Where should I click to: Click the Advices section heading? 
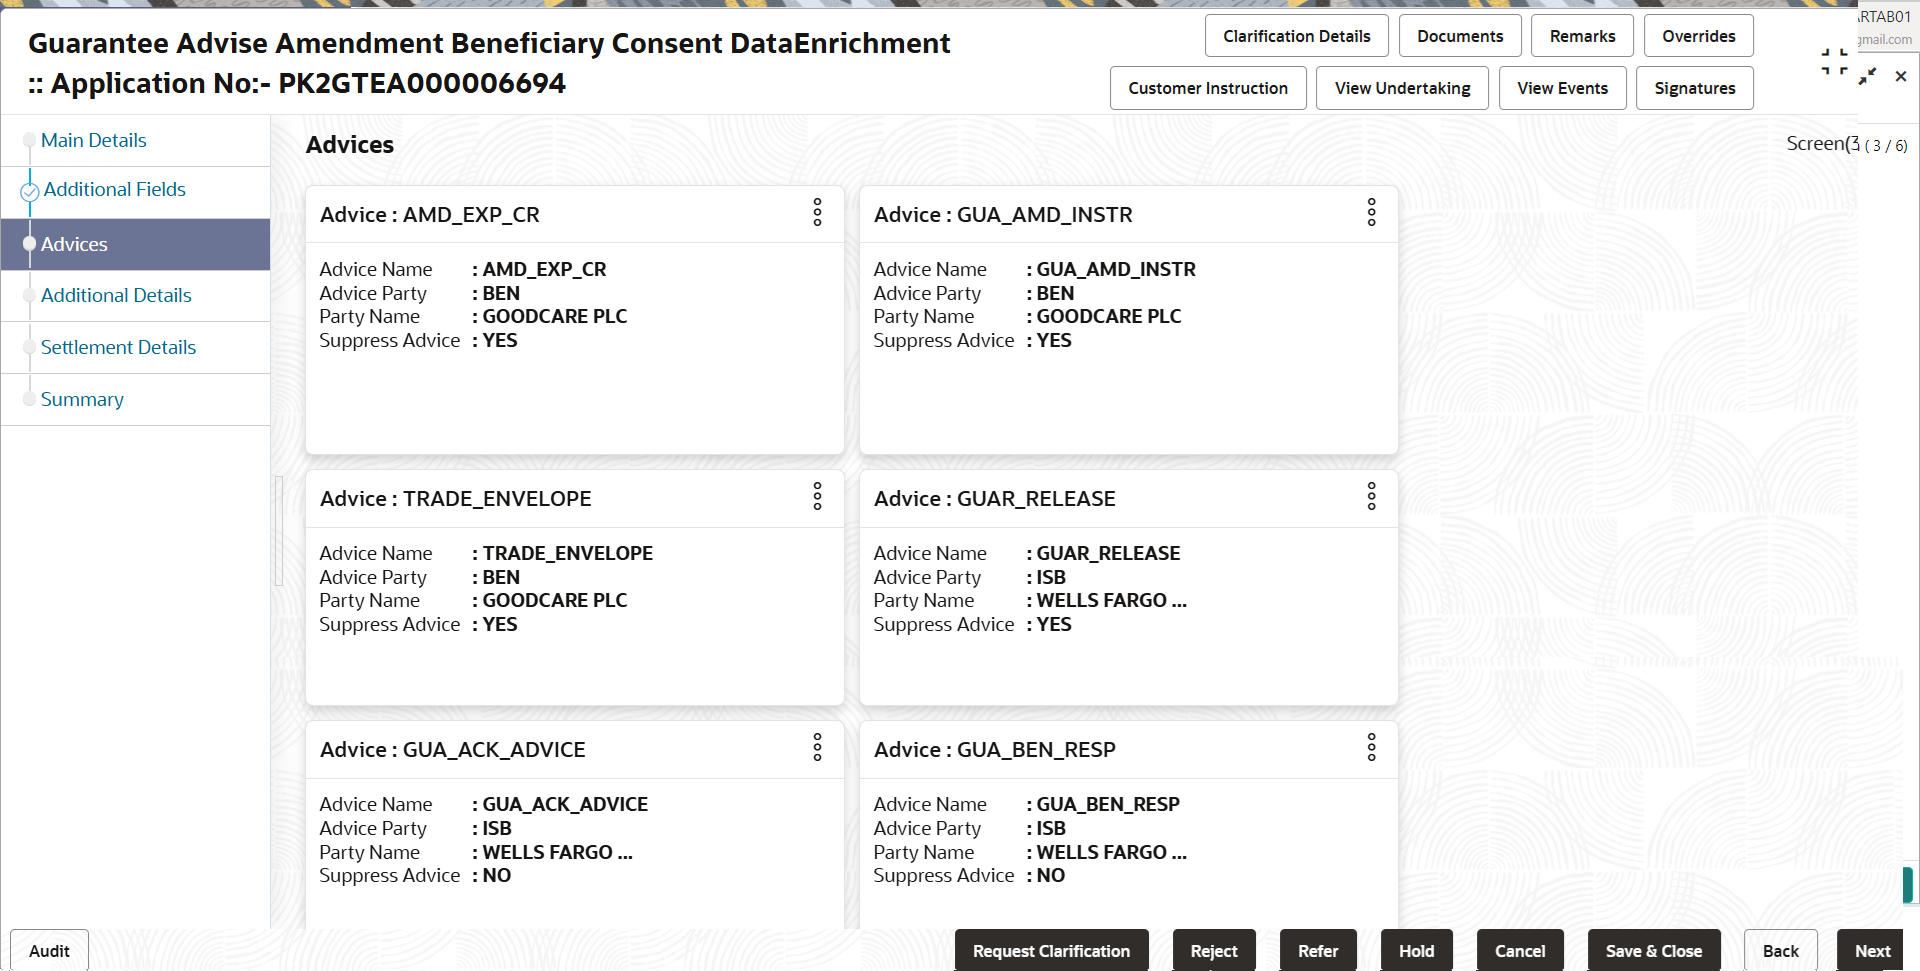pyautogui.click(x=350, y=145)
